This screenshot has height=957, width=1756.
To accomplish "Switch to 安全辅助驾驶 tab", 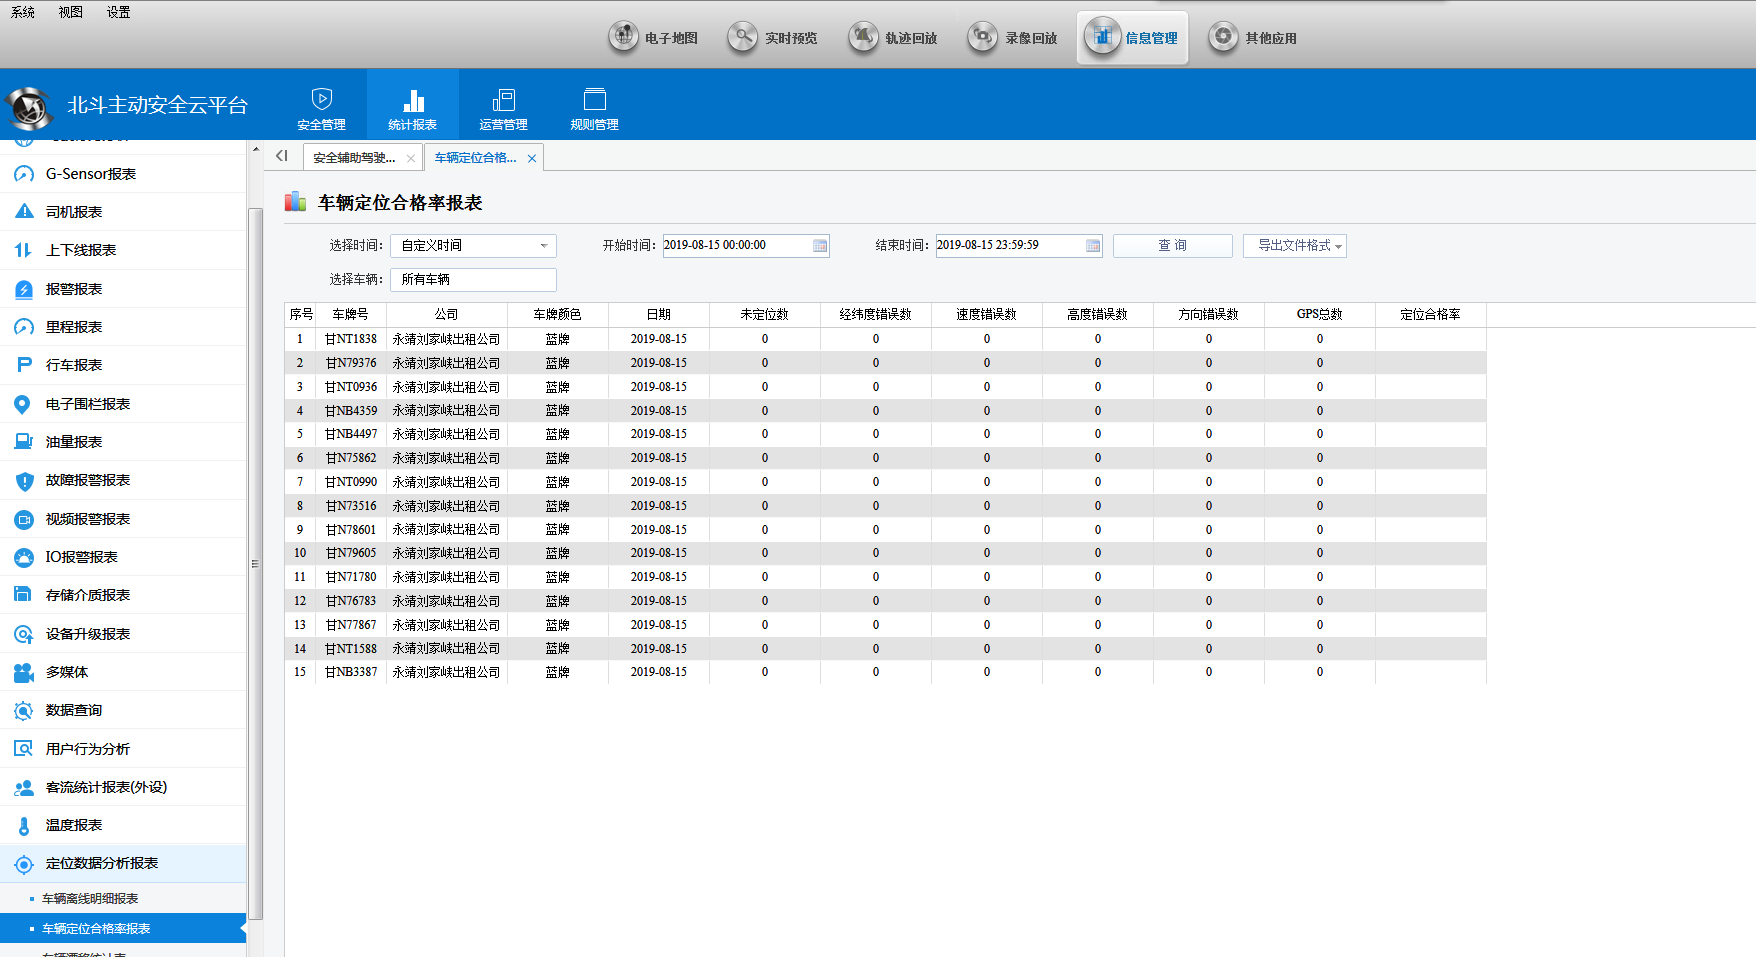I will tap(354, 158).
